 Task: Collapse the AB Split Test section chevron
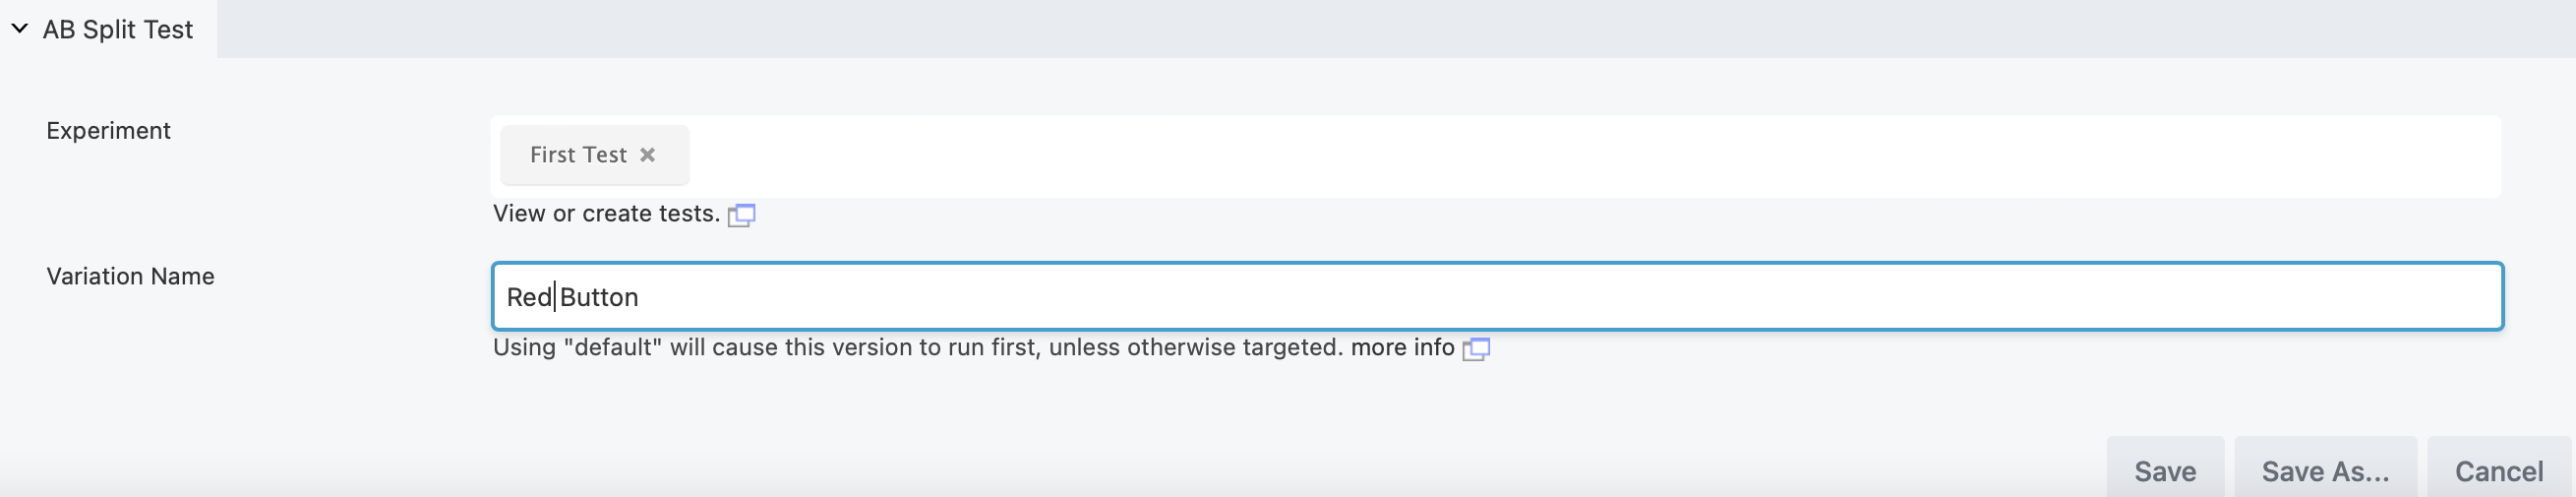(x=19, y=29)
